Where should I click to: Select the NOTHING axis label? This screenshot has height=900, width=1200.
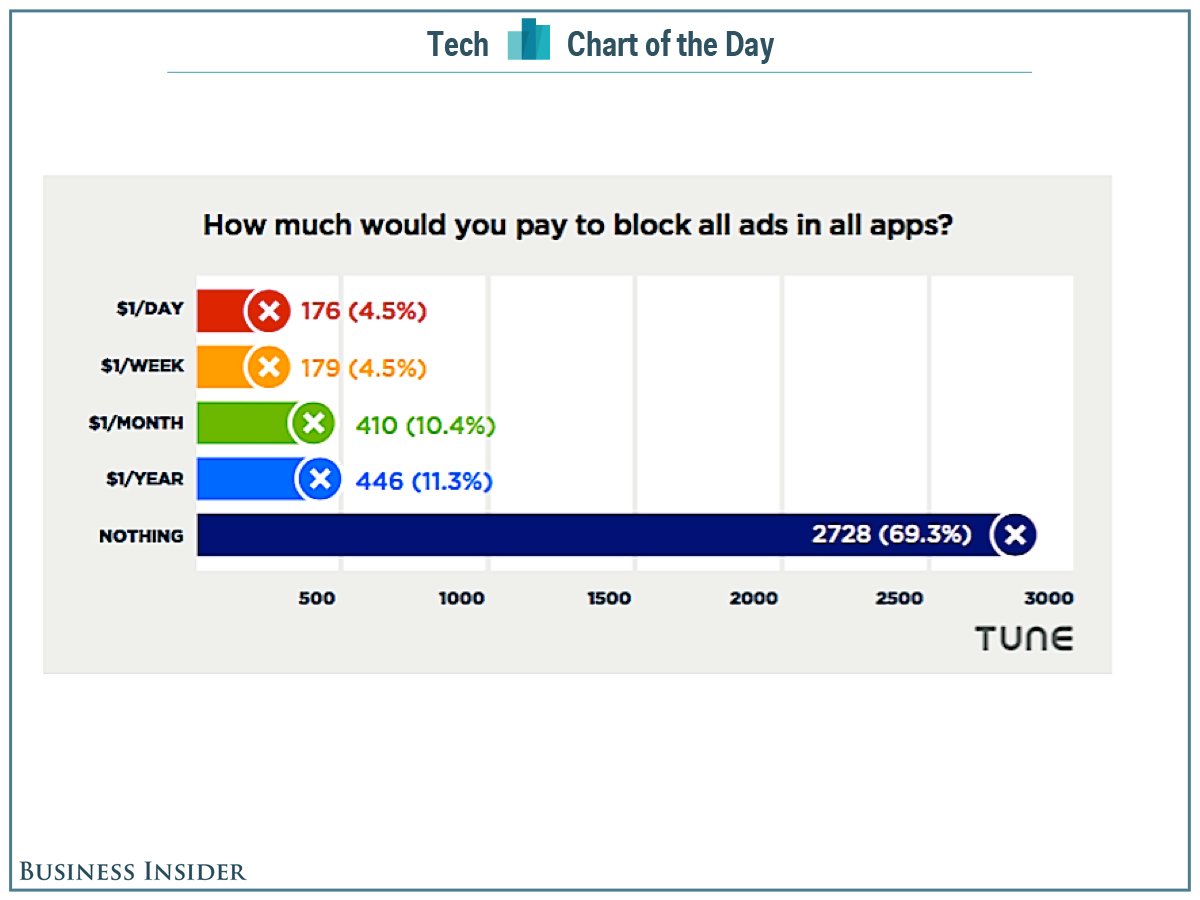coord(141,536)
